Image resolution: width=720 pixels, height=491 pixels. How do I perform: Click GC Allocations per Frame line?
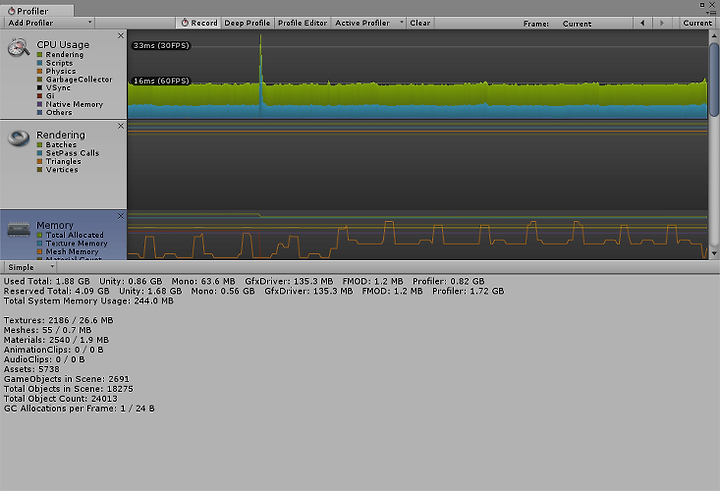click(79, 408)
